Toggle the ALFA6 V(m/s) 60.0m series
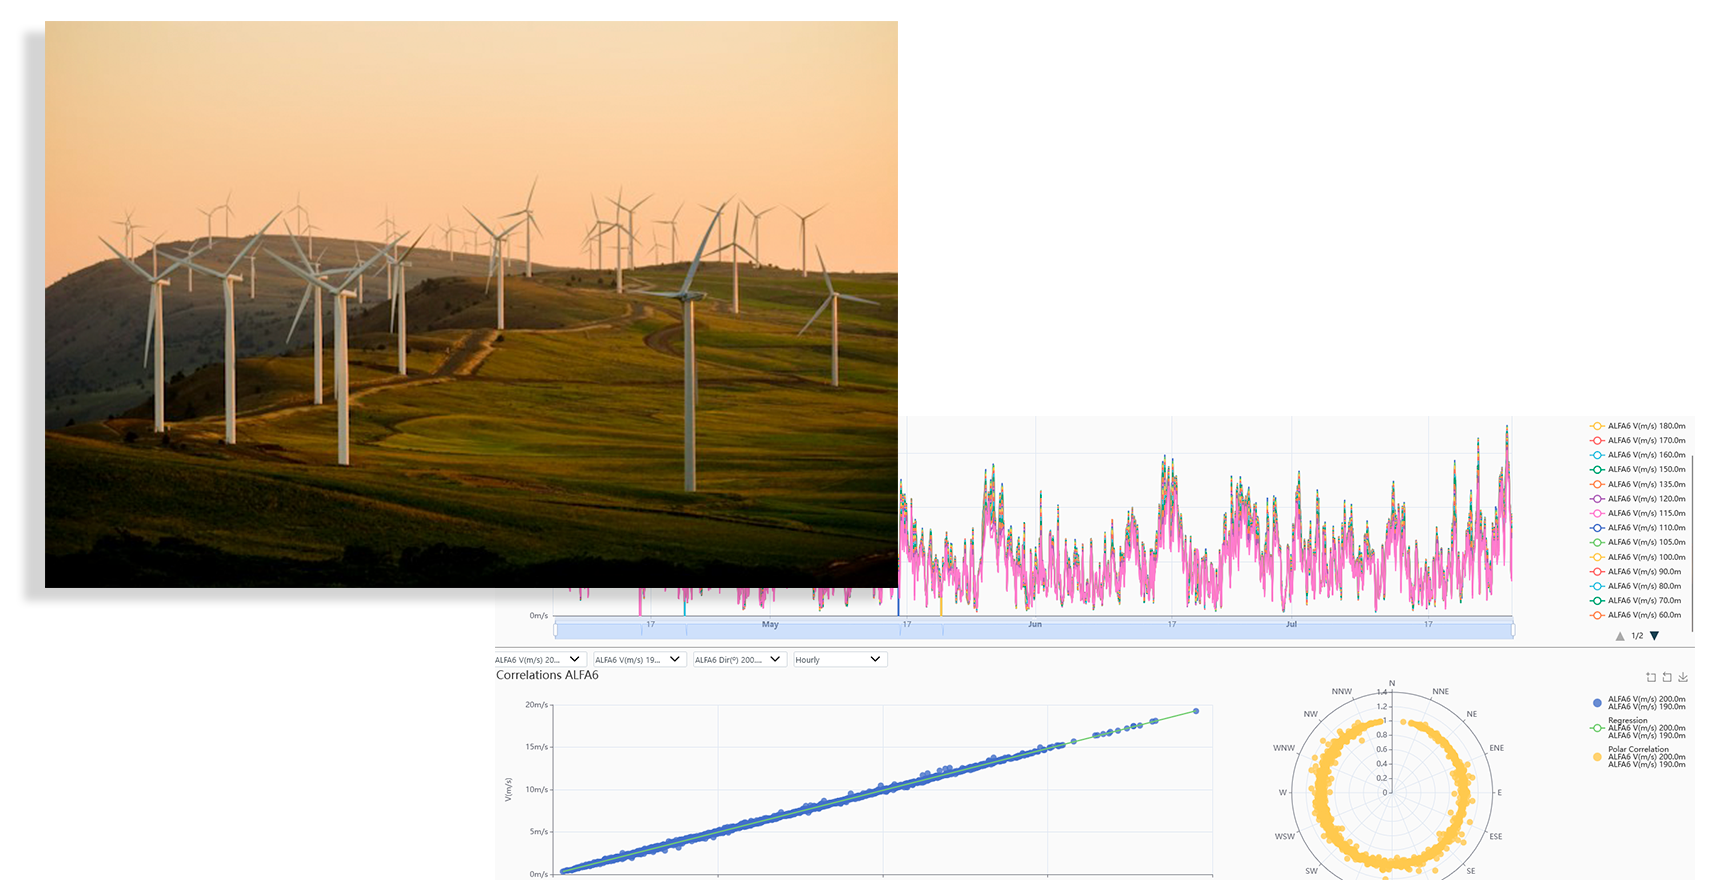1712x893 pixels. [x=1638, y=615]
